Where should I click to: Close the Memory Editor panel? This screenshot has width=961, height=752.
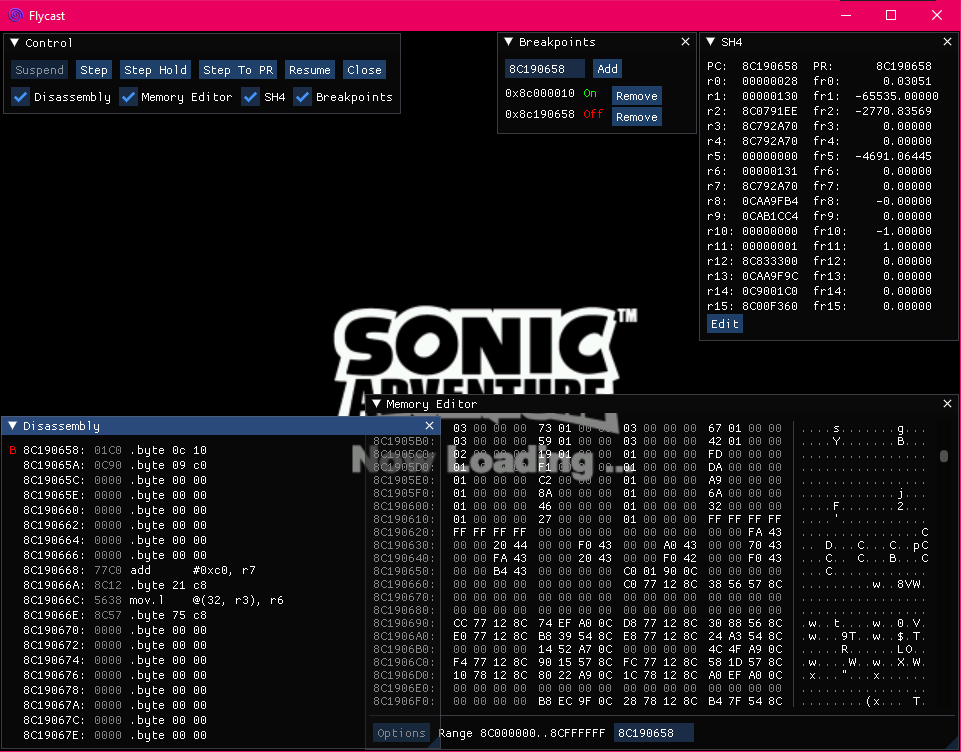[947, 404]
